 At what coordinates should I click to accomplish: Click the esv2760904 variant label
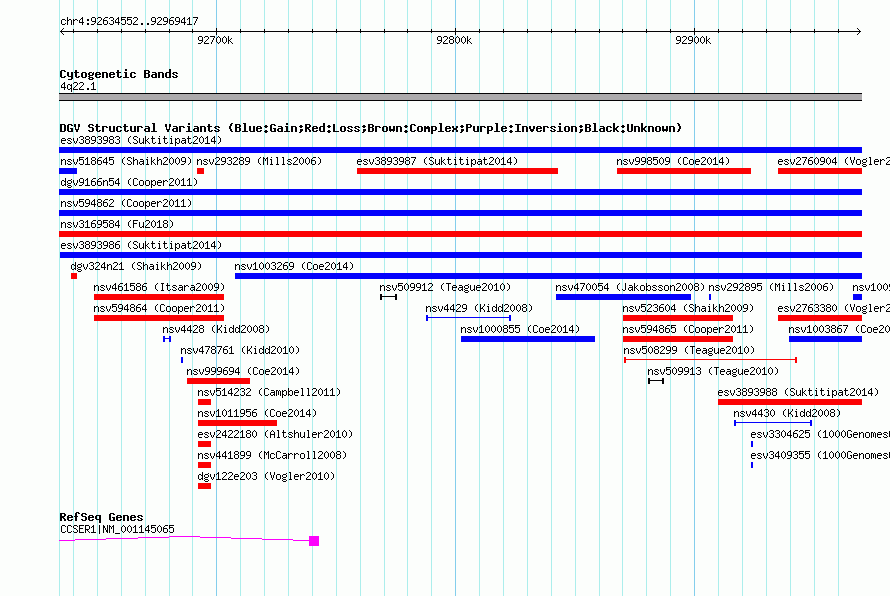pos(834,161)
